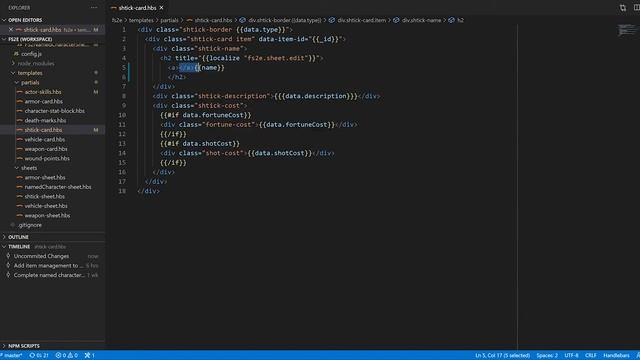Change indentation via Spaces: 2
This screenshot has width=640, height=360.
[x=547, y=356]
